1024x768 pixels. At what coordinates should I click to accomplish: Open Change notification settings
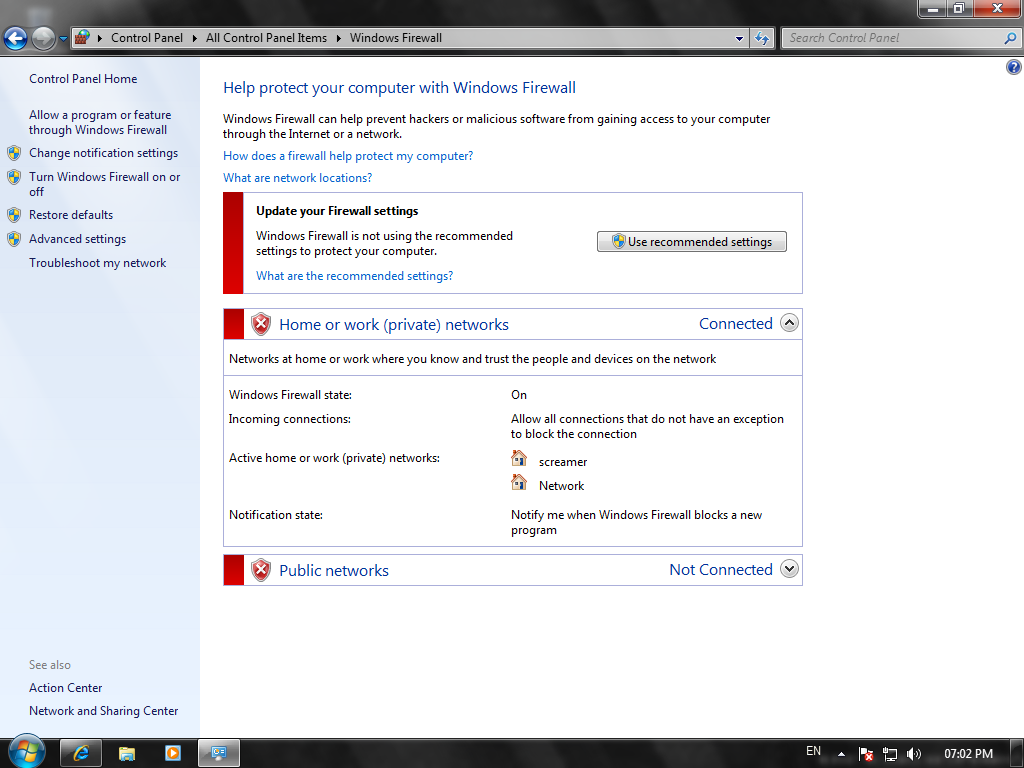[x=103, y=153]
